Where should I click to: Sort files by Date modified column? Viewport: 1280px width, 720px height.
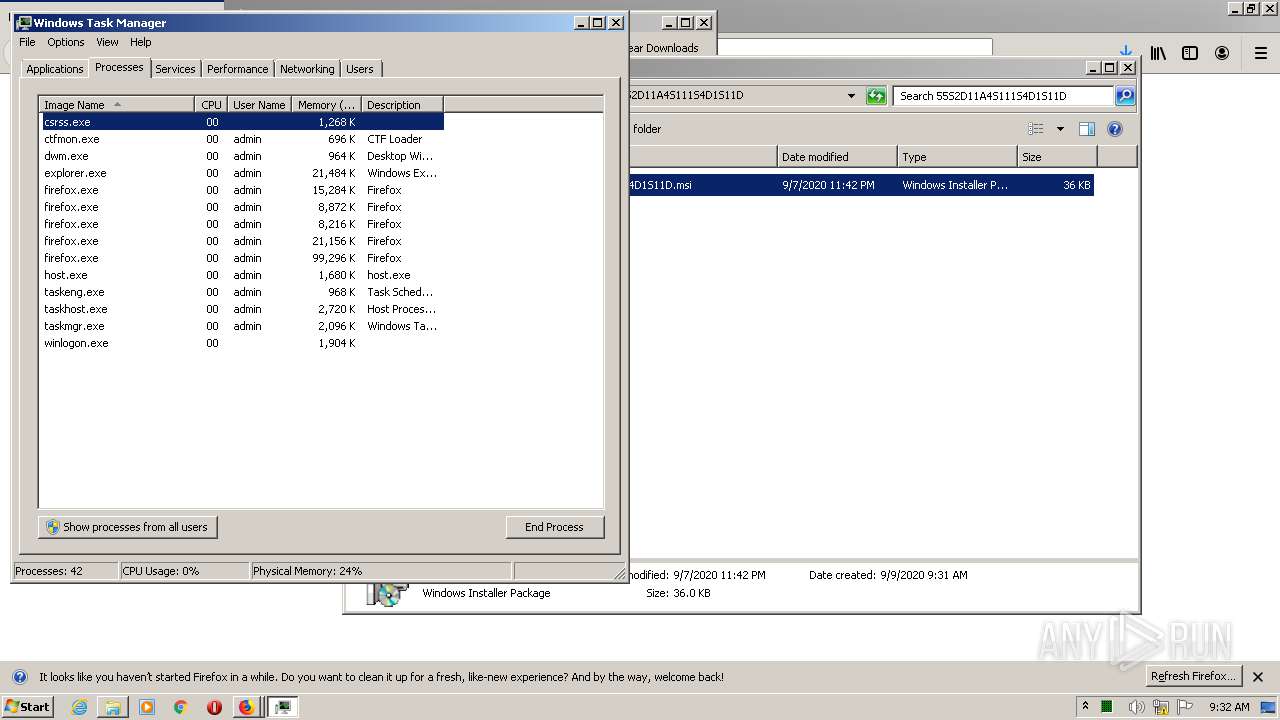click(x=837, y=157)
